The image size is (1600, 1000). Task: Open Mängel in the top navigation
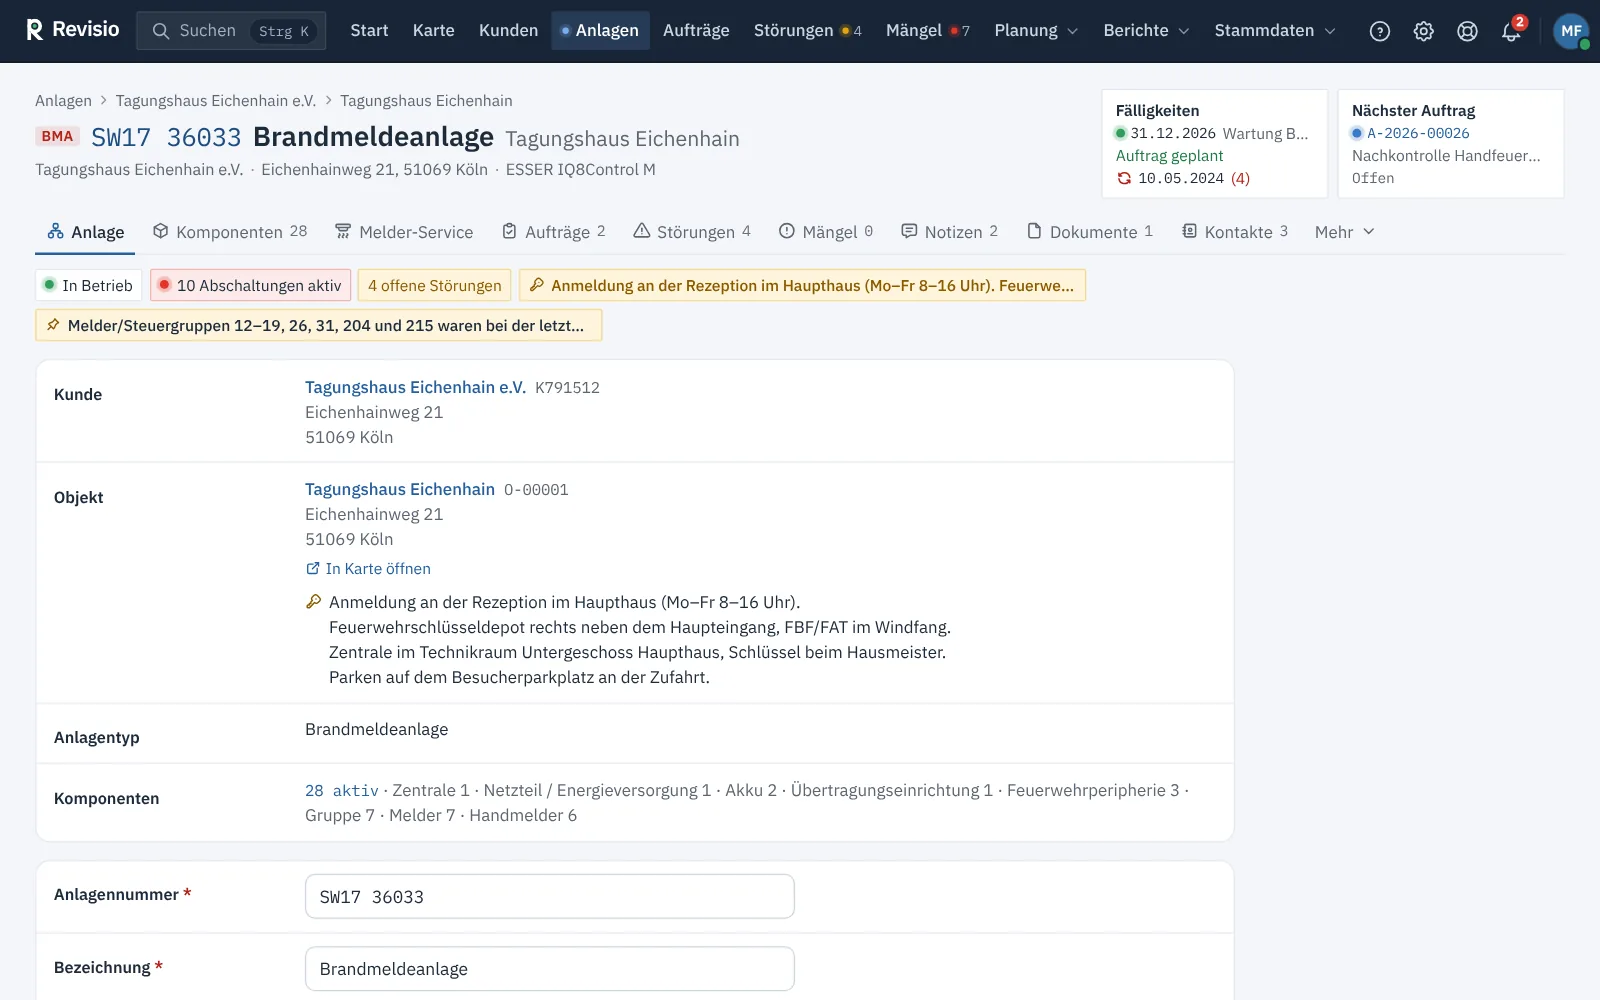coord(927,31)
